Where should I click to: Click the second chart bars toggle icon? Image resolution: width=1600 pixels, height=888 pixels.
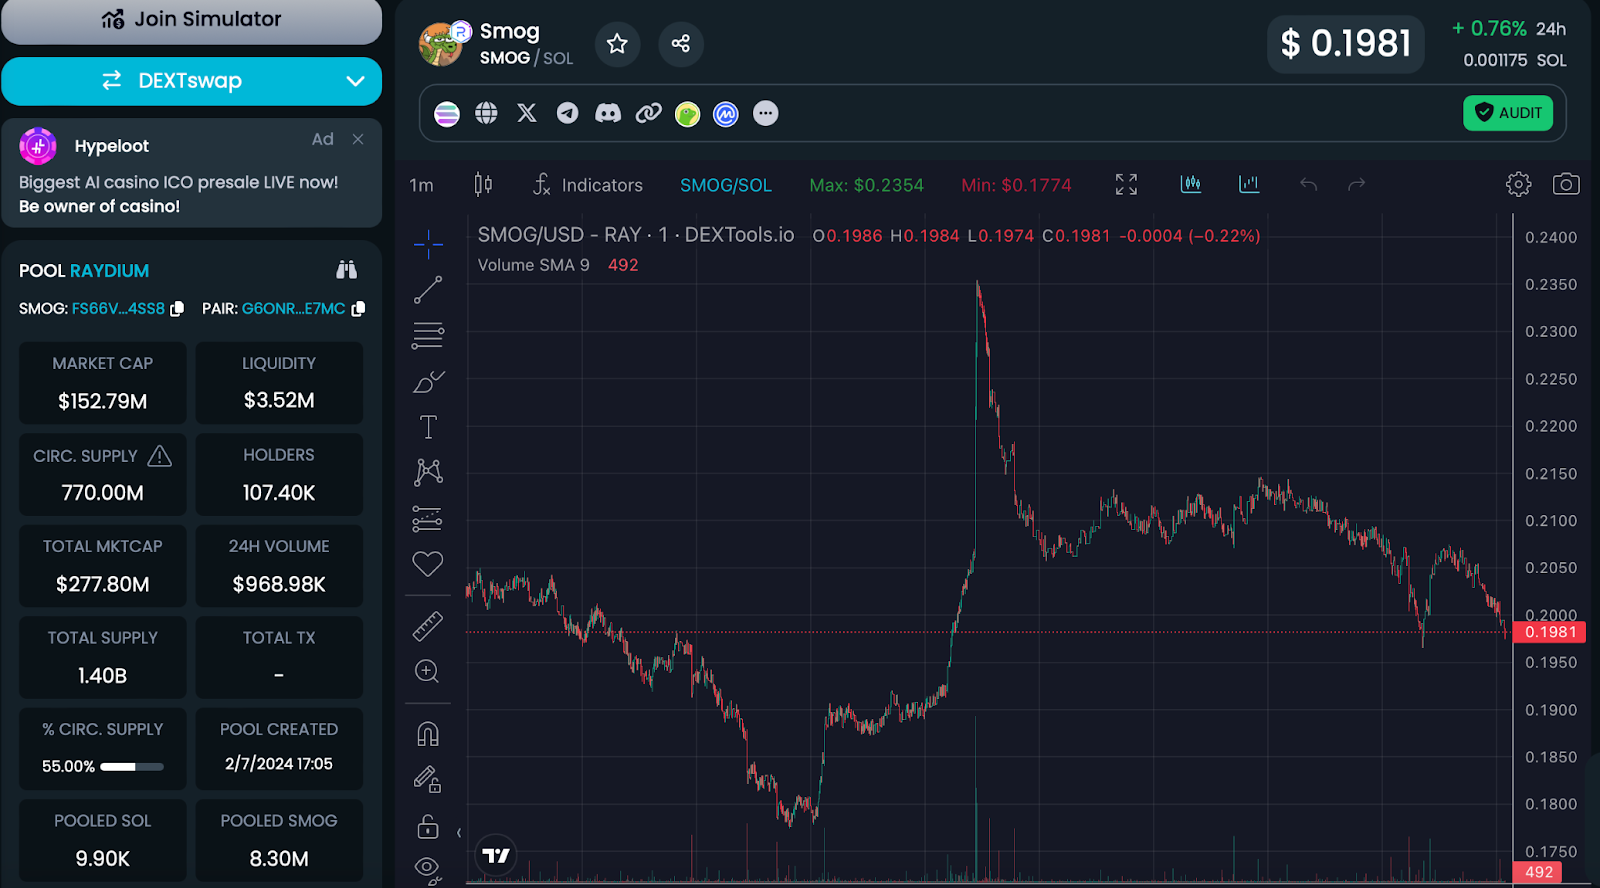point(1249,184)
